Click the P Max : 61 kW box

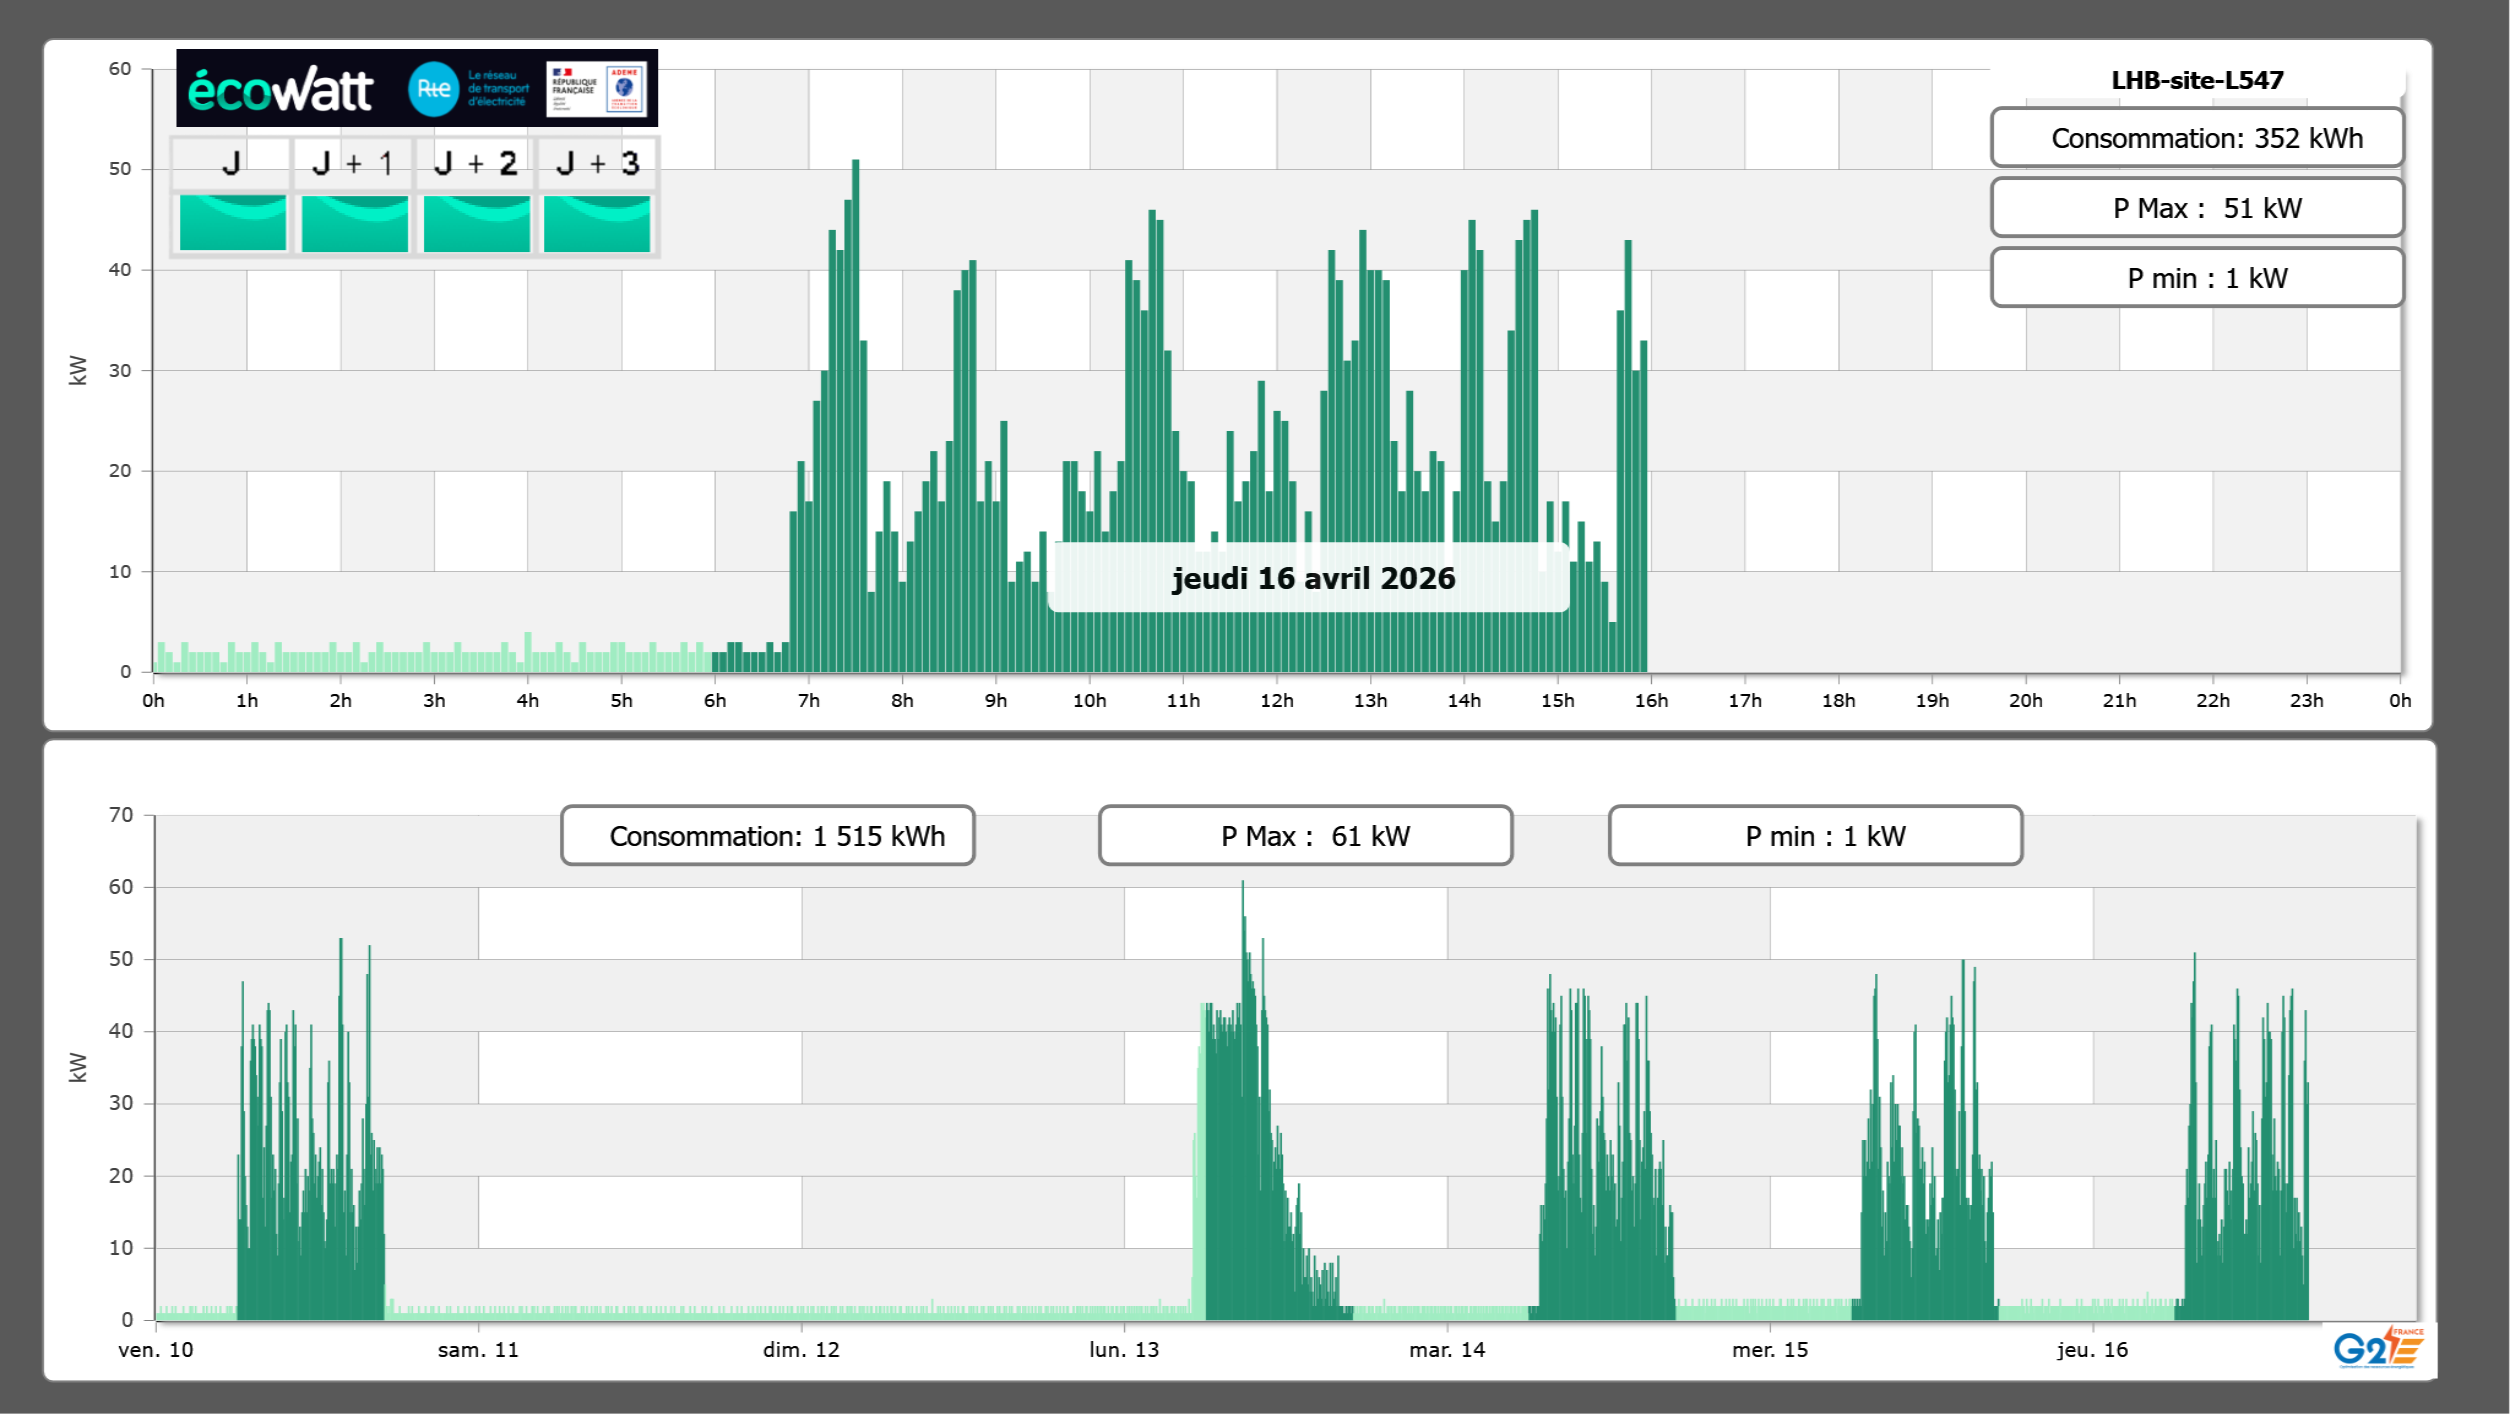(x=1305, y=836)
